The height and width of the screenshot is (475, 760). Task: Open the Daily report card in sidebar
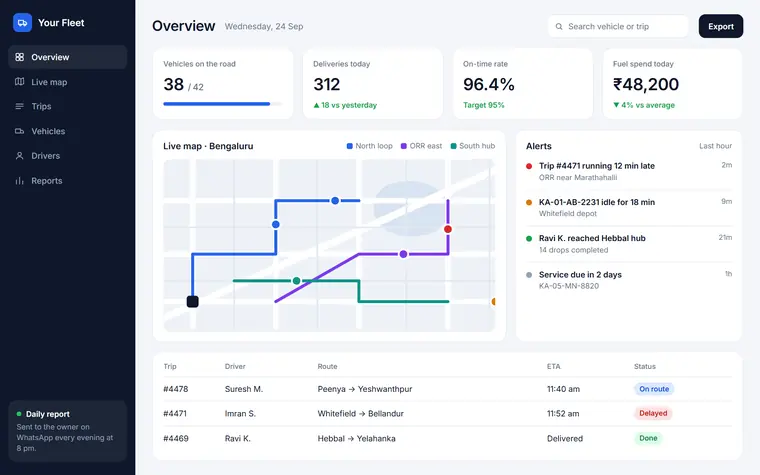tap(67, 431)
